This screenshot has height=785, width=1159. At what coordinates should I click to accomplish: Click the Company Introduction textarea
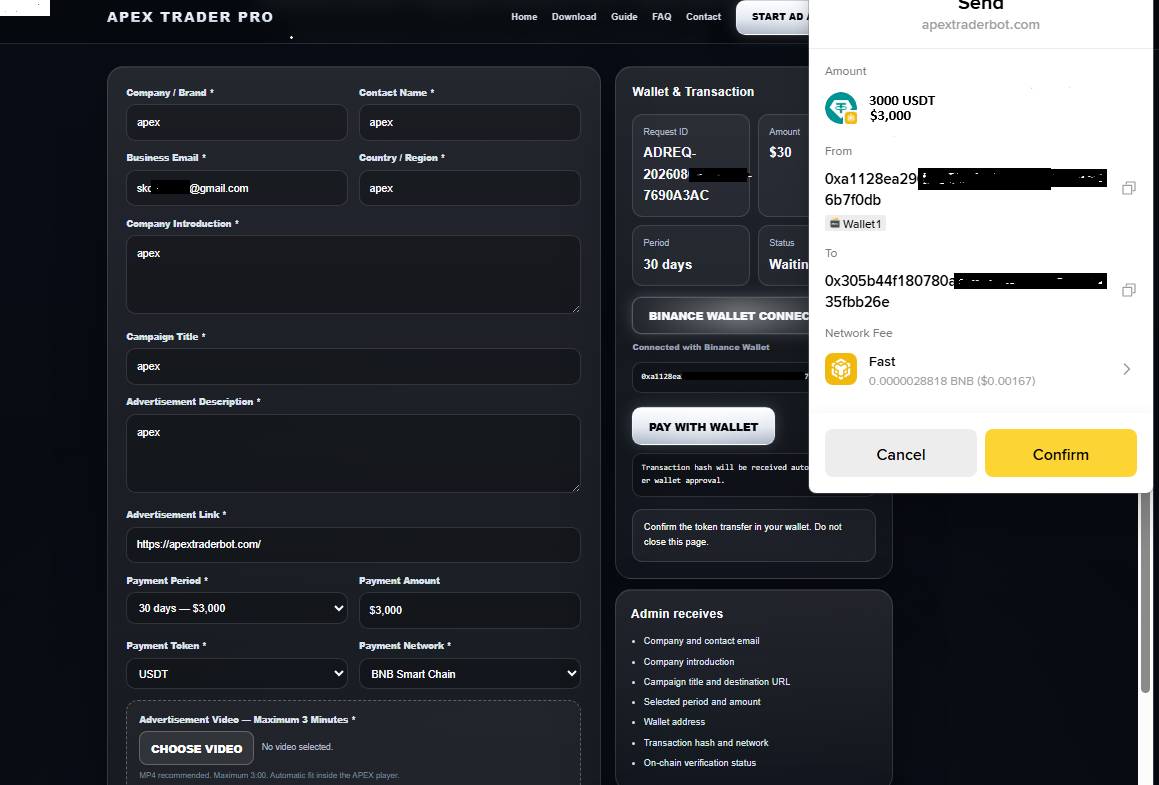[353, 274]
